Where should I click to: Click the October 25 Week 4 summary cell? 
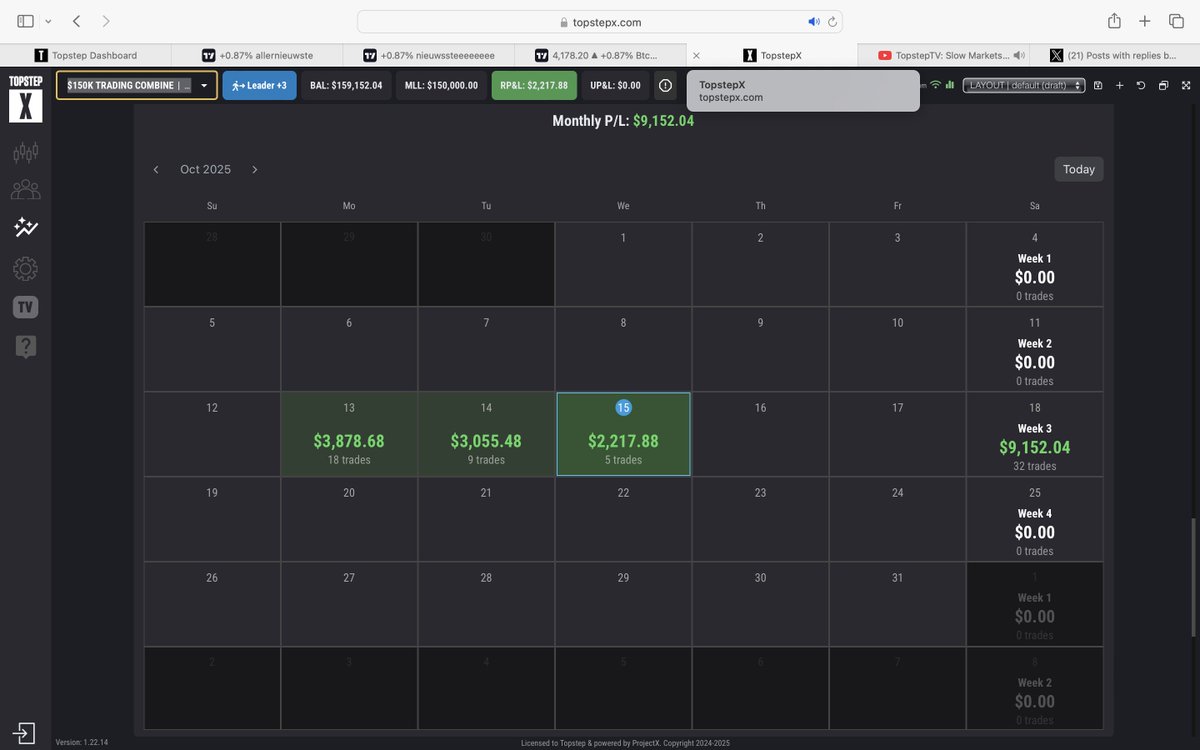pyautogui.click(x=1035, y=519)
